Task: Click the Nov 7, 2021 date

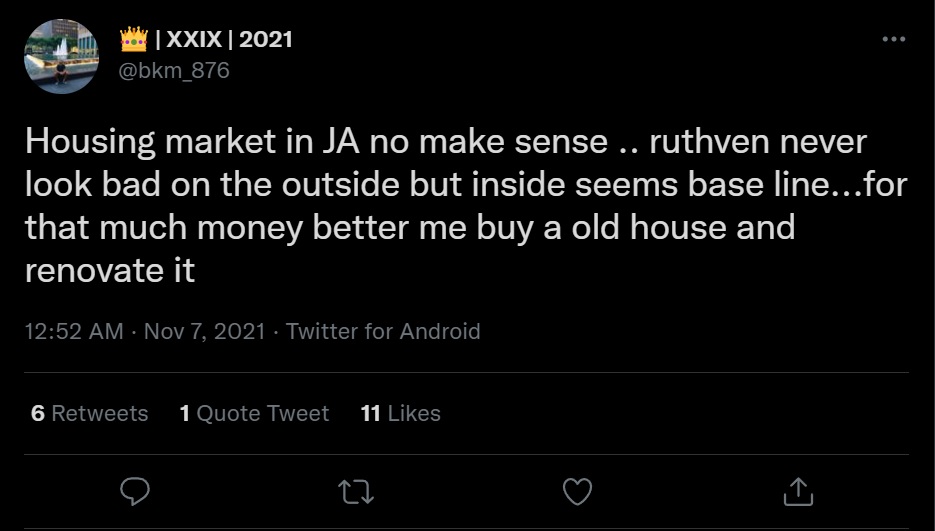Action: [x=204, y=331]
